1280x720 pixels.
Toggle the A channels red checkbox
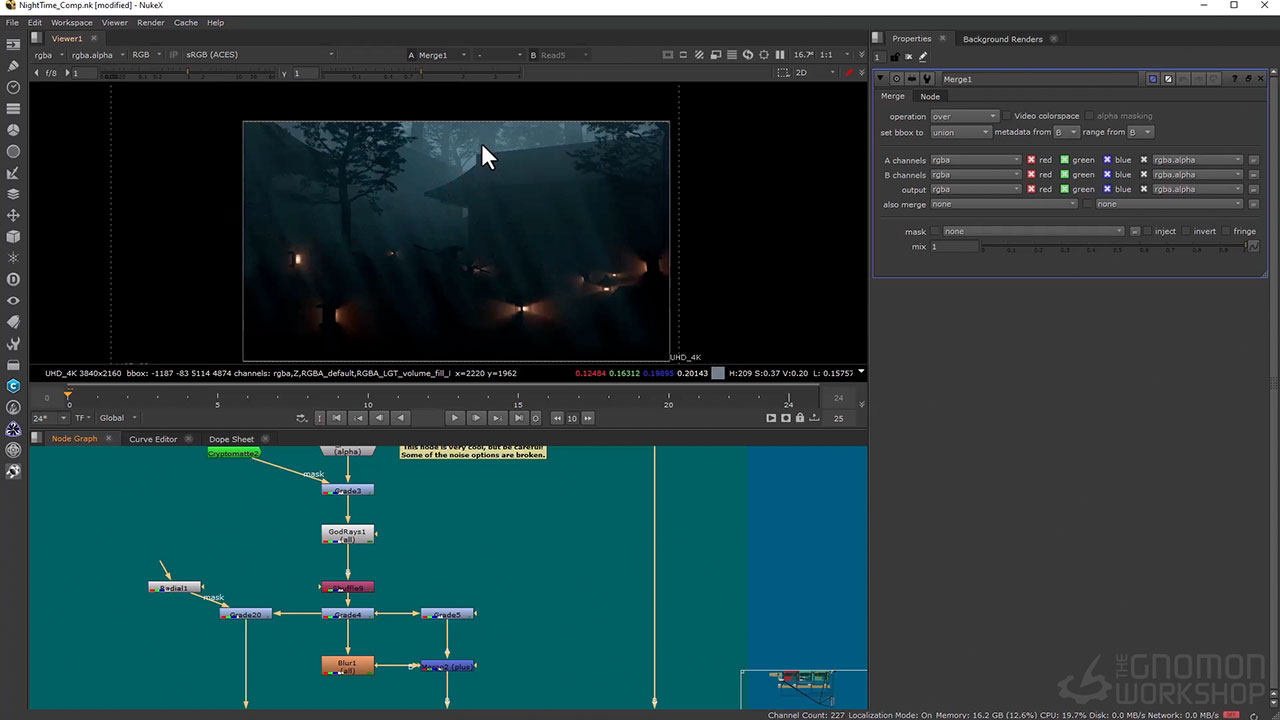pos(1031,160)
